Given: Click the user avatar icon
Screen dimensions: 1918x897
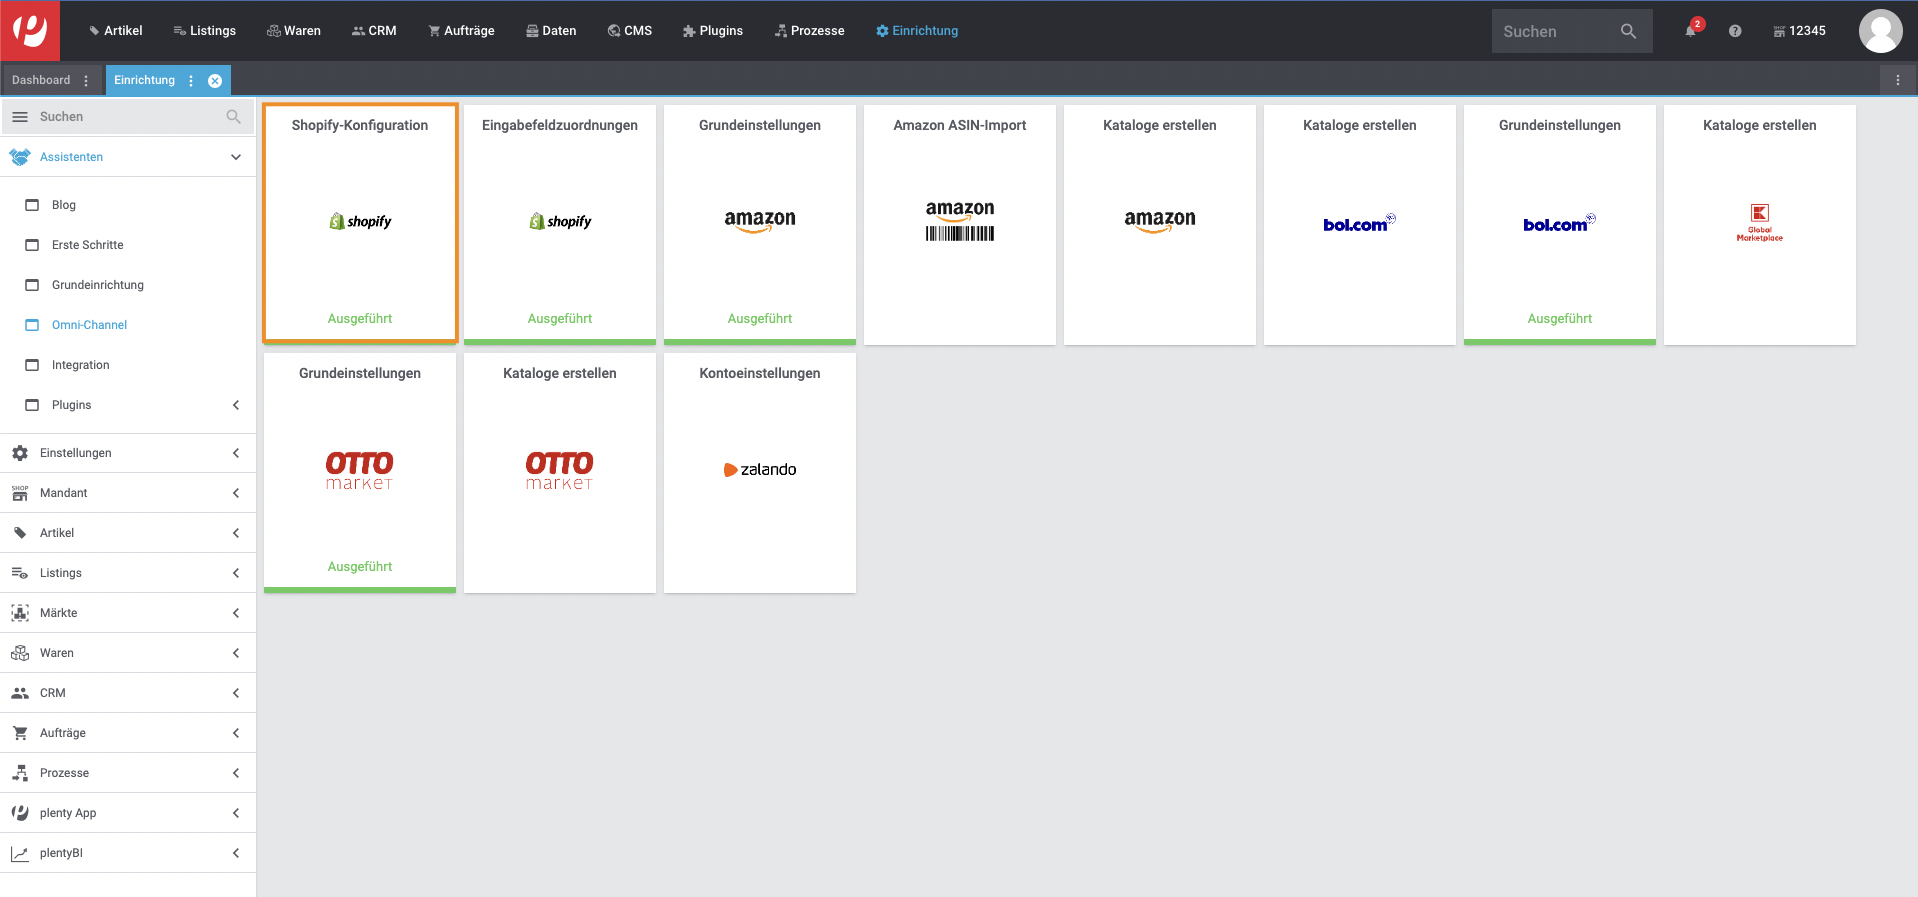Looking at the screenshot, I should (1880, 31).
